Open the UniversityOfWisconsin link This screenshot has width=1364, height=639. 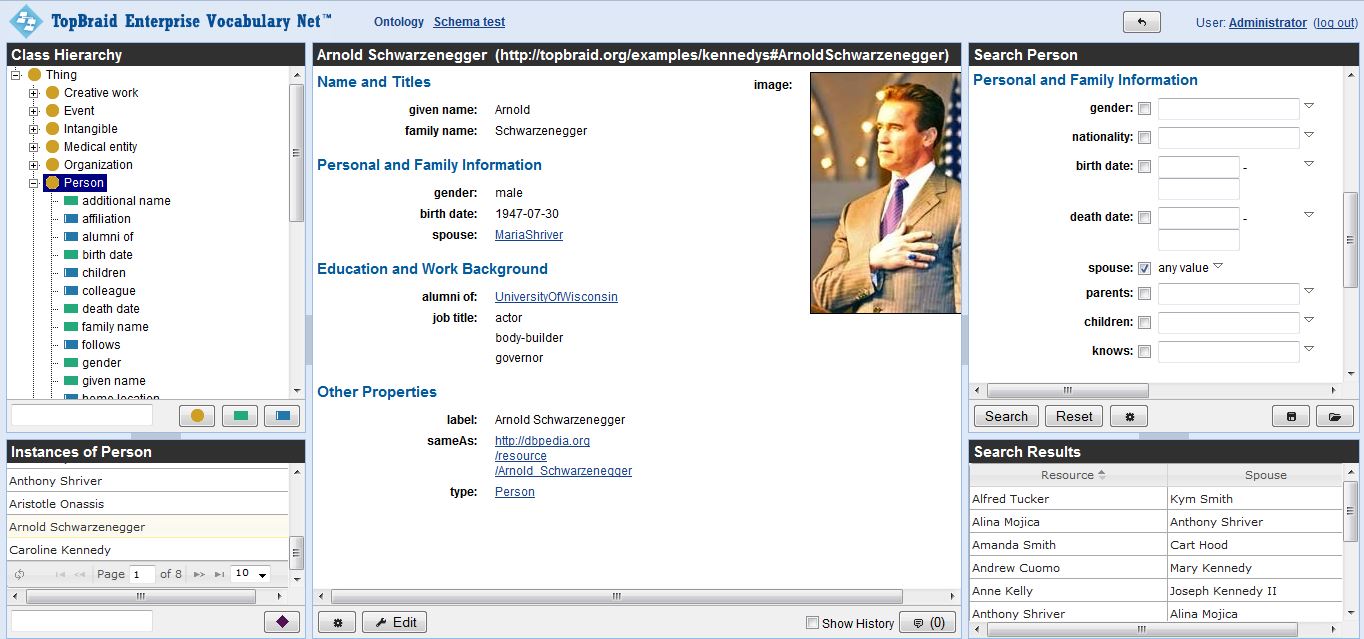[556, 297]
